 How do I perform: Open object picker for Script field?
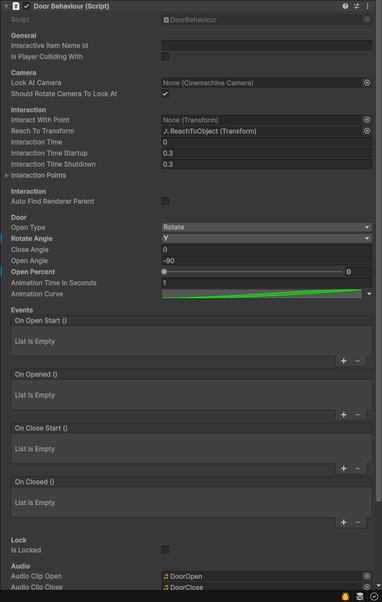(367, 20)
